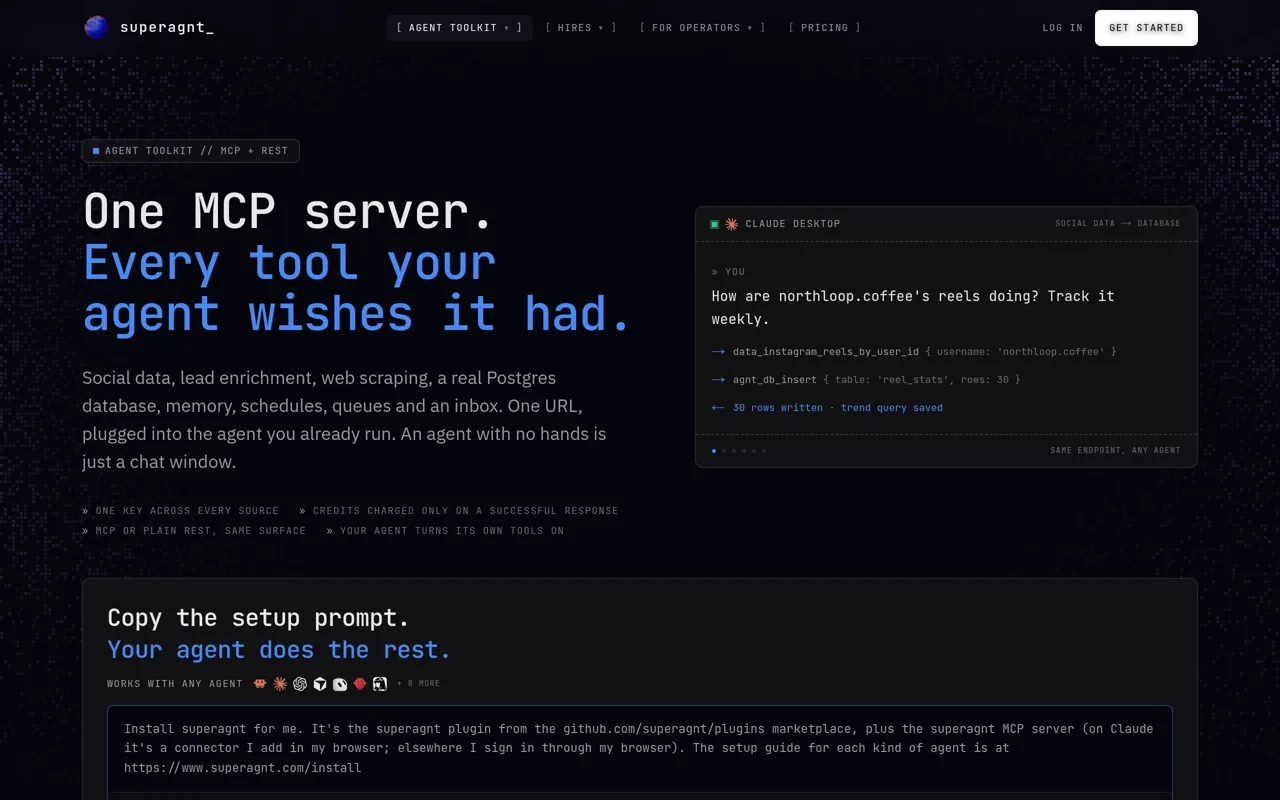Viewport: 1280px width, 800px height.
Task: Click the 'Copy the setup prompt.' heading
Action: (259, 618)
